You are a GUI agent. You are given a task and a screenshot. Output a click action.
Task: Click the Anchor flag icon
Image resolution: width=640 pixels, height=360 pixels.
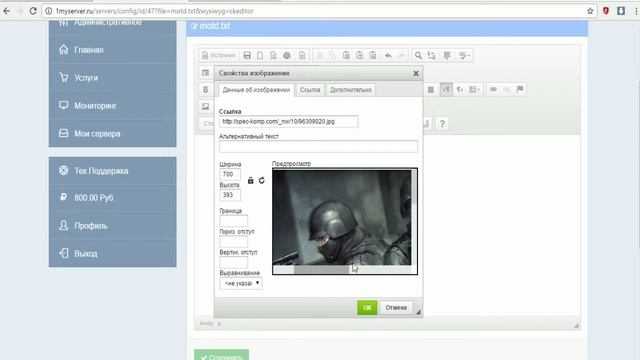tap(520, 89)
